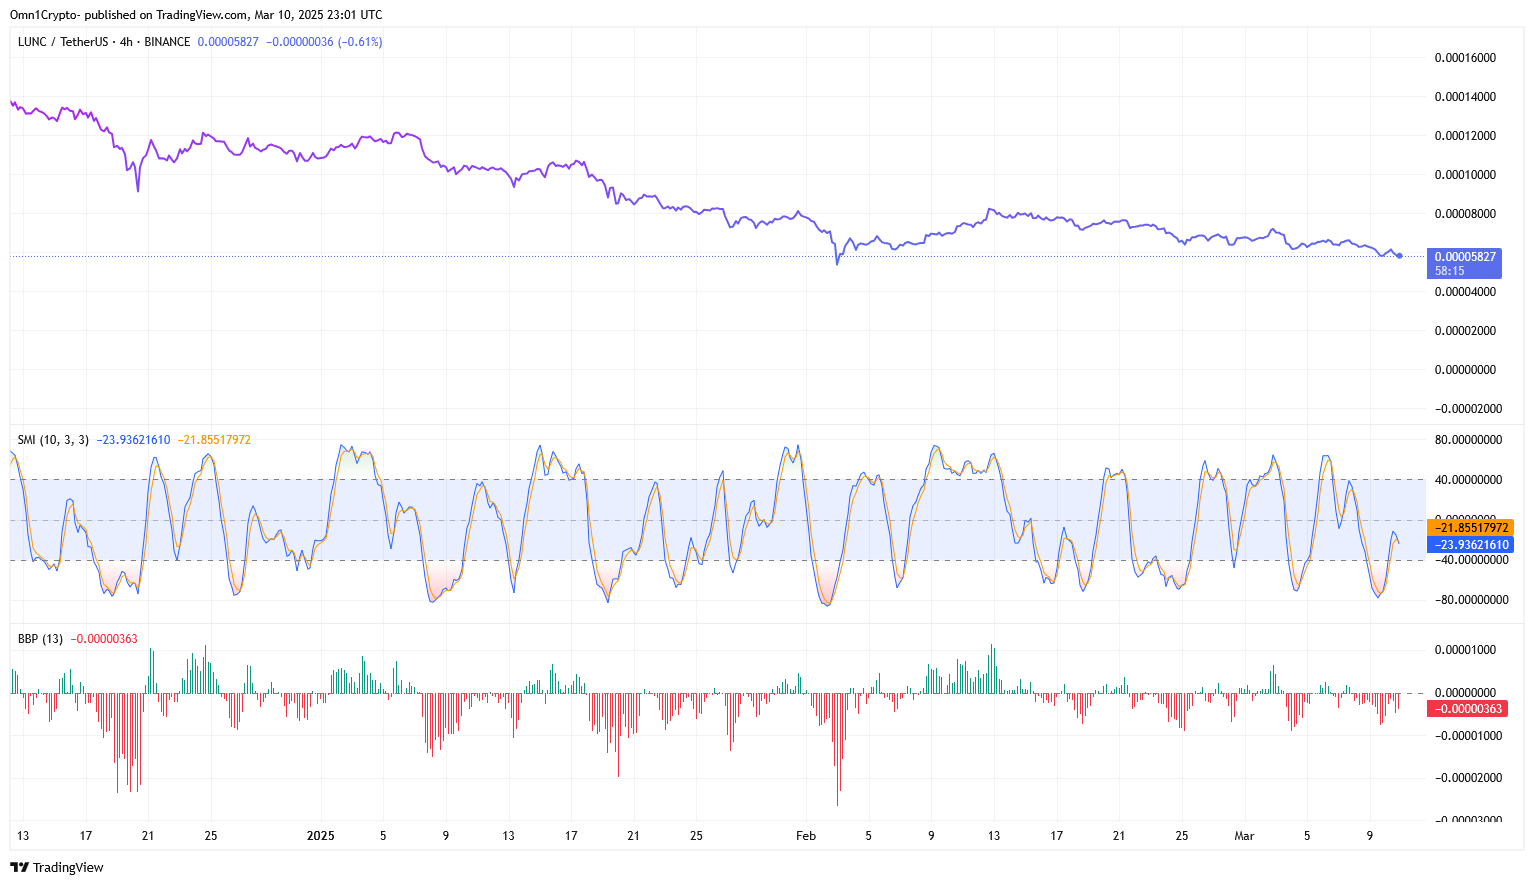Screen dimensions: 1534x885
Task: Click the Feb label on time axis
Action: [x=806, y=836]
